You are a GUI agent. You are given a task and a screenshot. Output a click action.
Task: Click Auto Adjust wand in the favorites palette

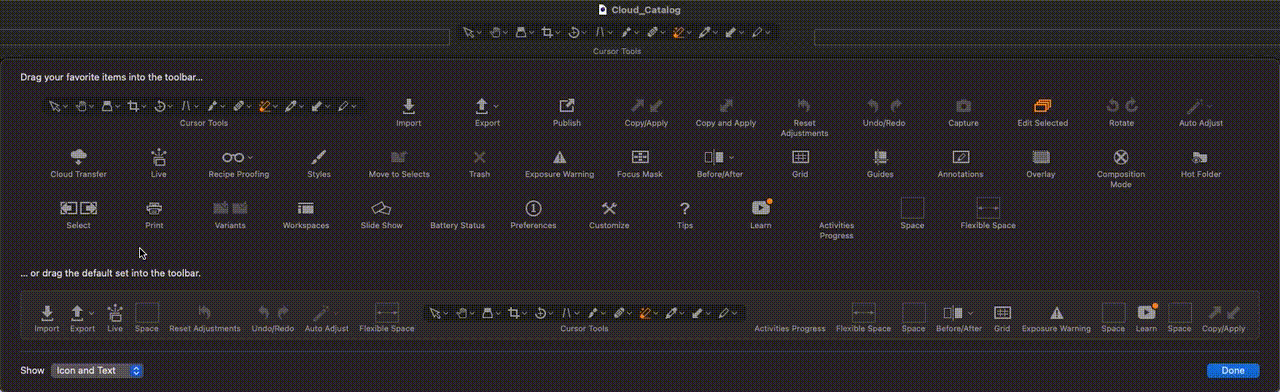point(1201,112)
